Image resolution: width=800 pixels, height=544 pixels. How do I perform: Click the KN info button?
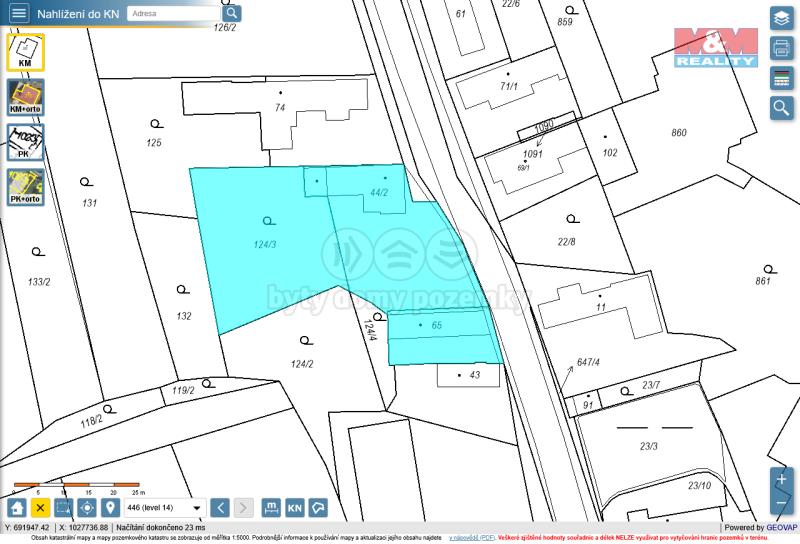pyautogui.click(x=295, y=508)
